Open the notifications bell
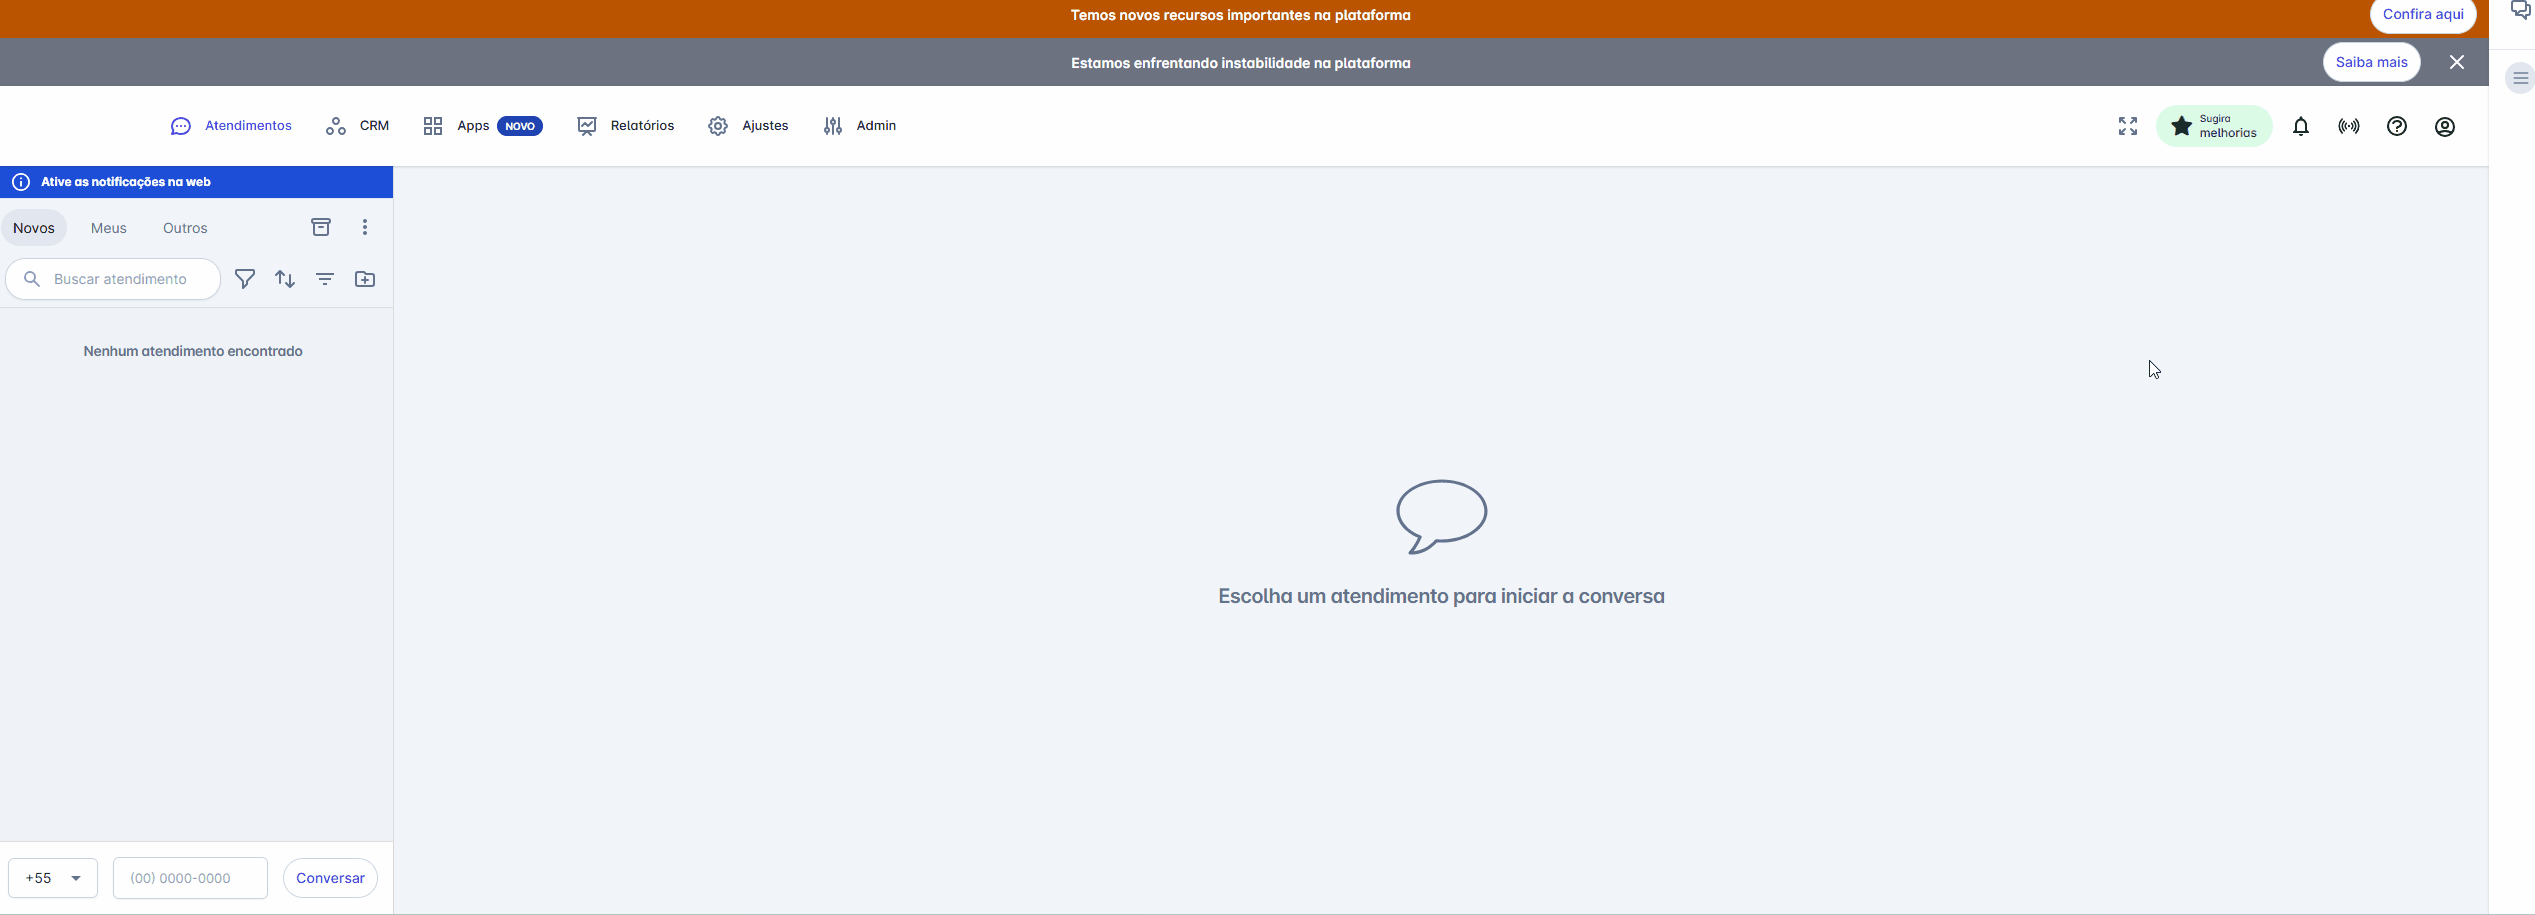This screenshot has height=915, width=2535. [2301, 126]
